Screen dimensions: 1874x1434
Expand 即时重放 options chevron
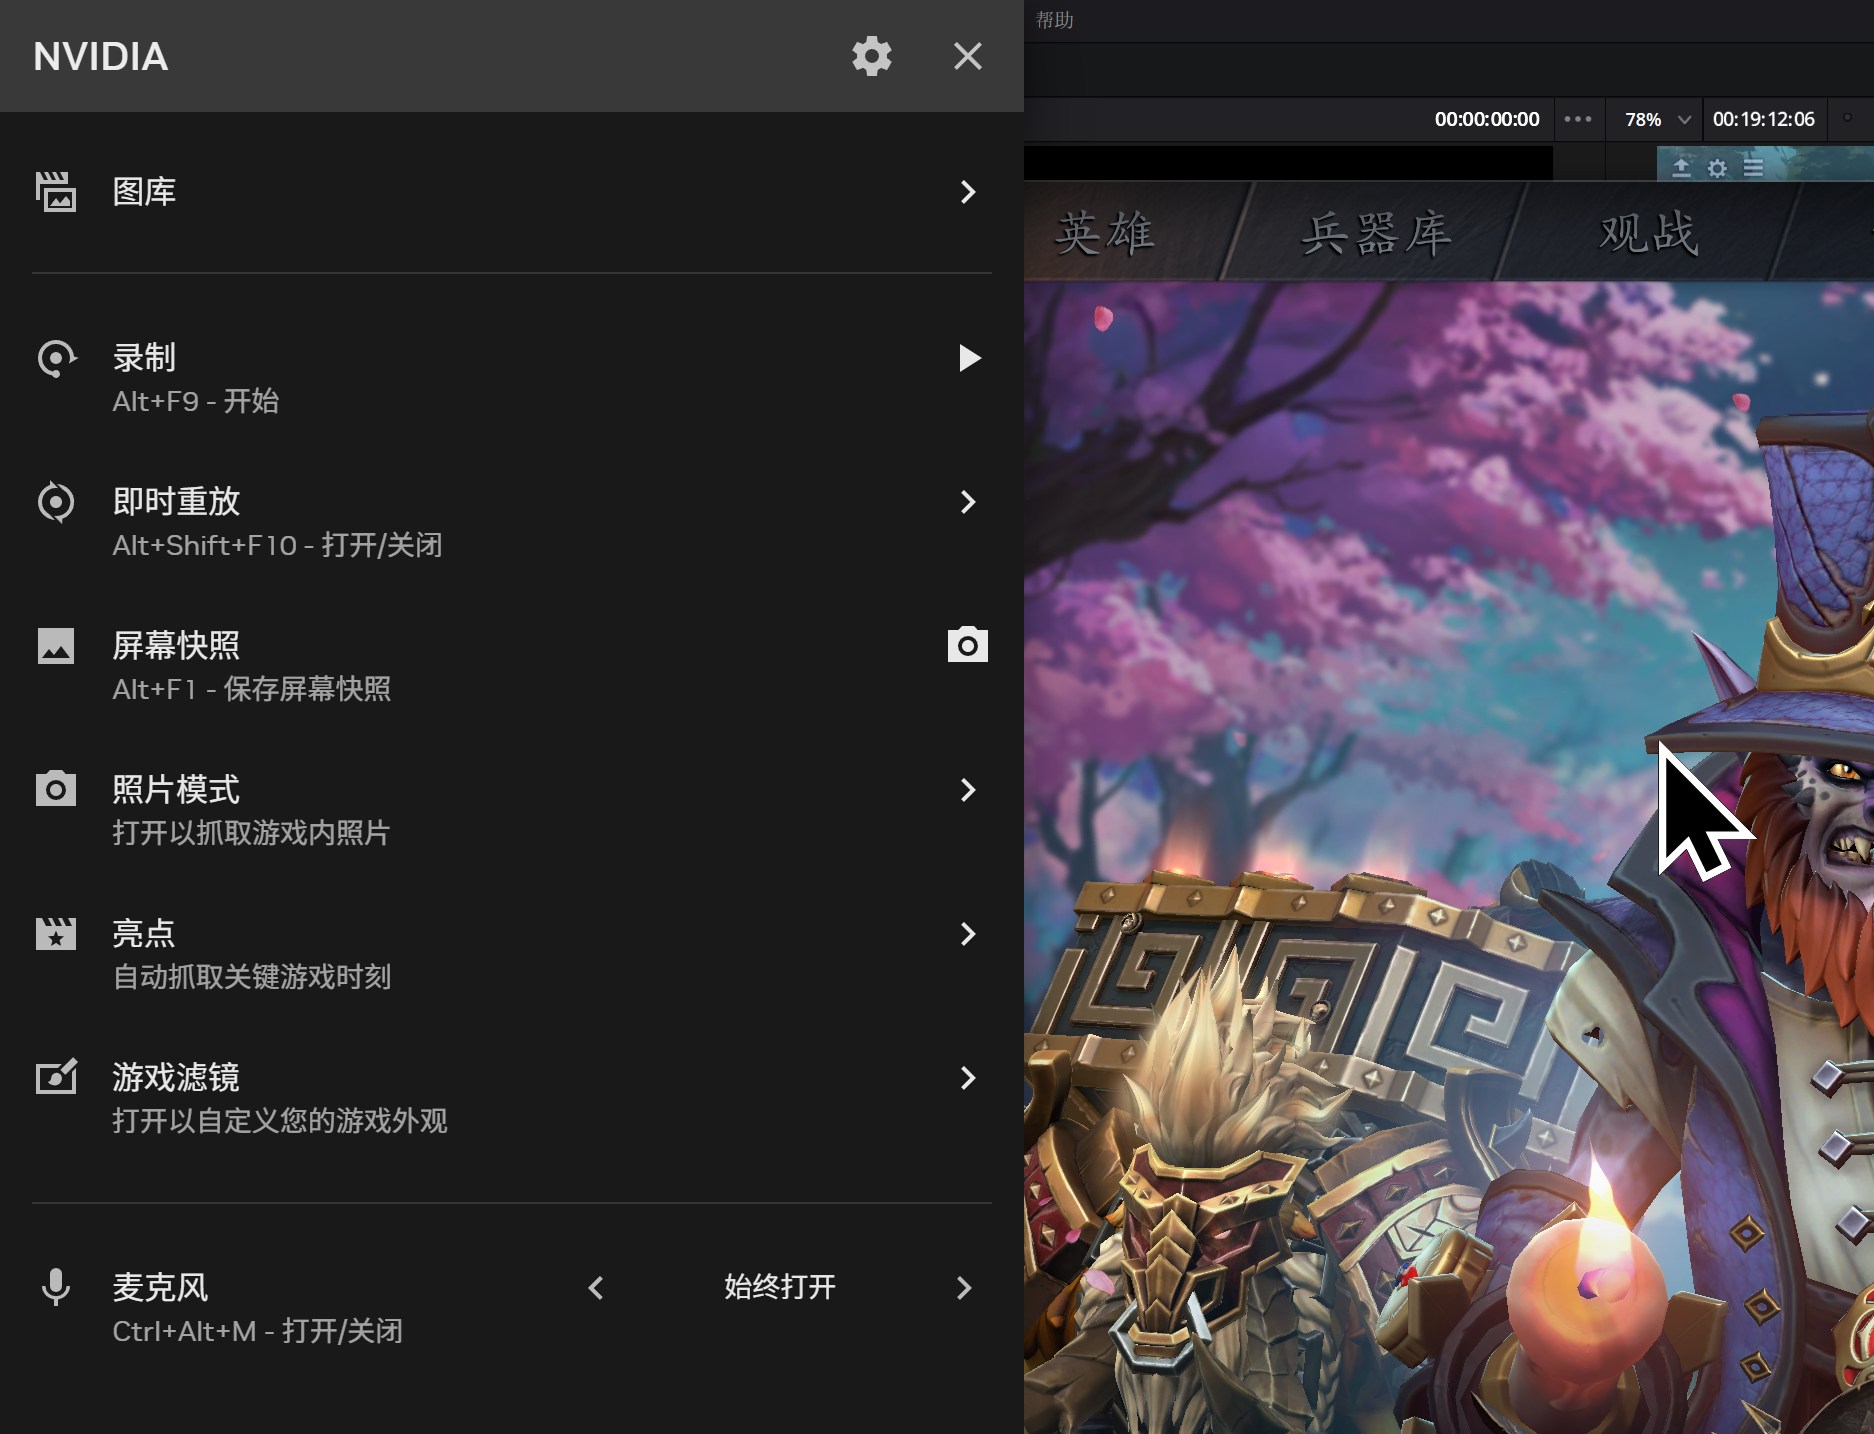click(x=967, y=502)
